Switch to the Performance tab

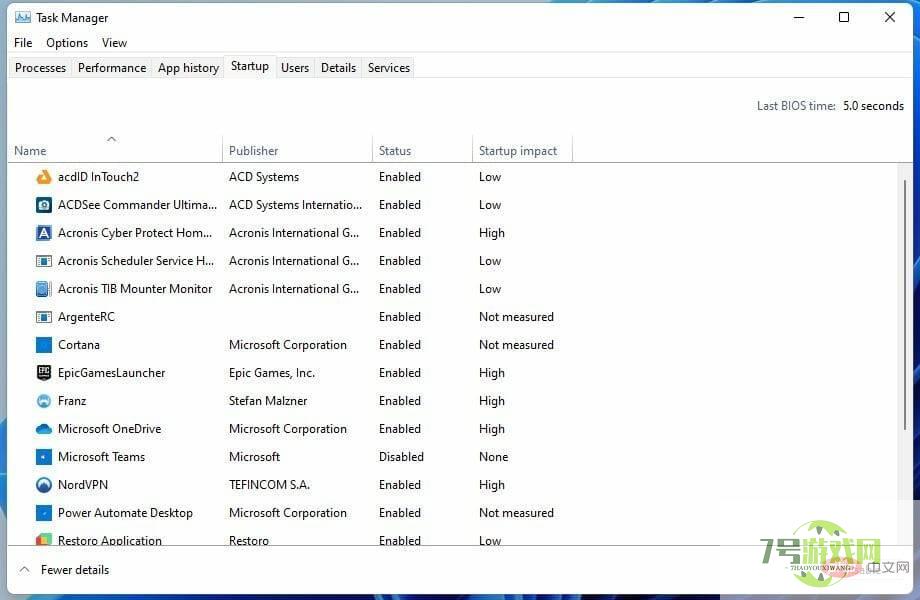[x=112, y=68]
